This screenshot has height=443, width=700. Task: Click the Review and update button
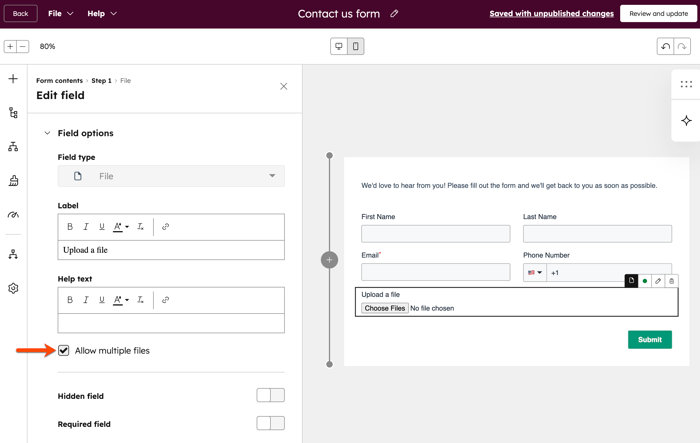(x=658, y=14)
